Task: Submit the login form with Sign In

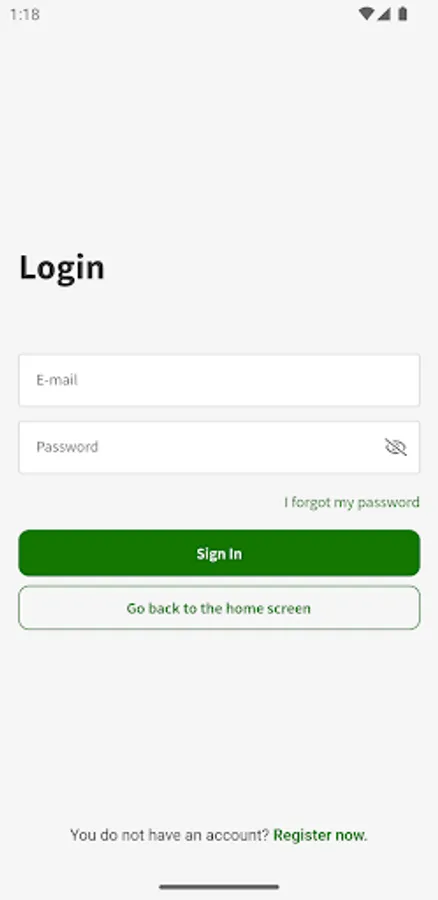Action: [x=219, y=553]
